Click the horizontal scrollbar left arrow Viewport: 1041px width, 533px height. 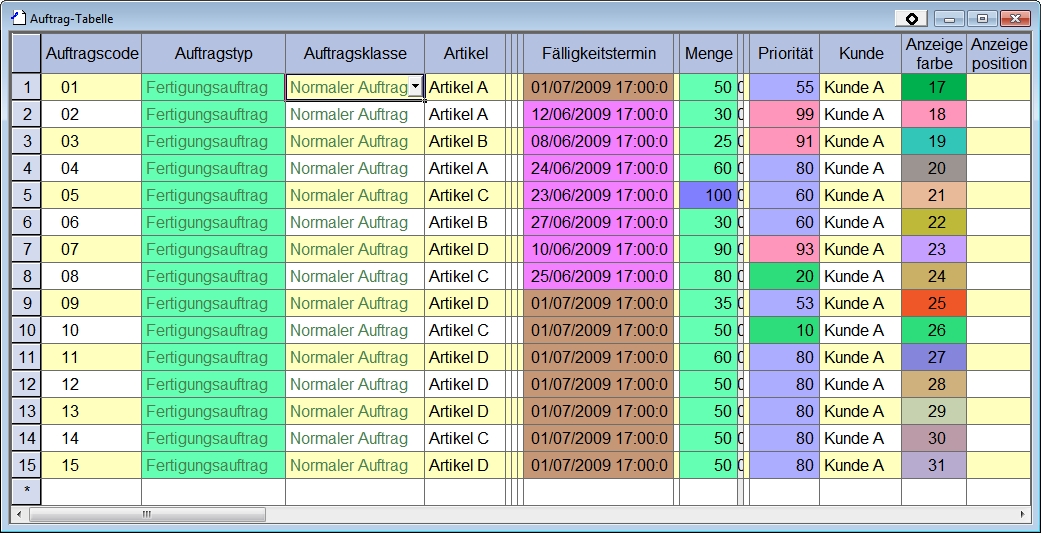pos(19,514)
